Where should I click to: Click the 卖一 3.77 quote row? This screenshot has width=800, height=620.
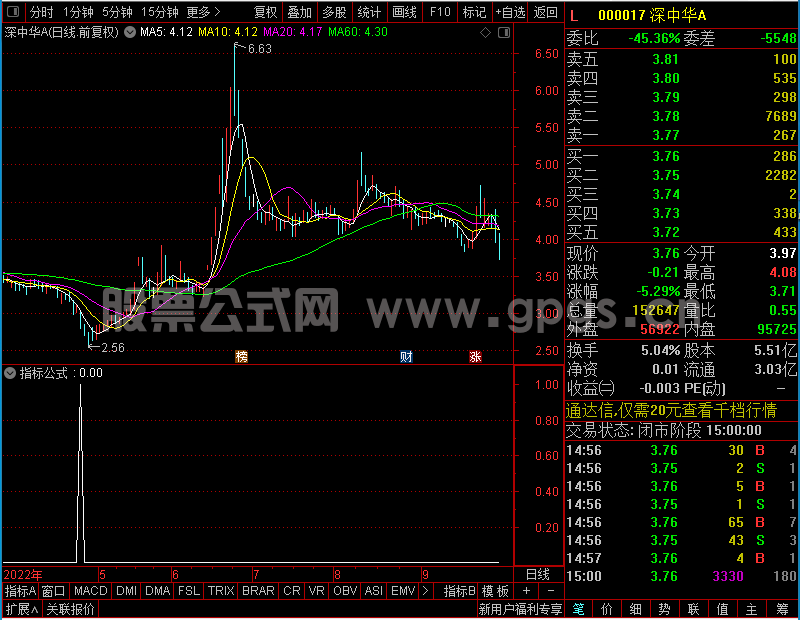pos(682,135)
